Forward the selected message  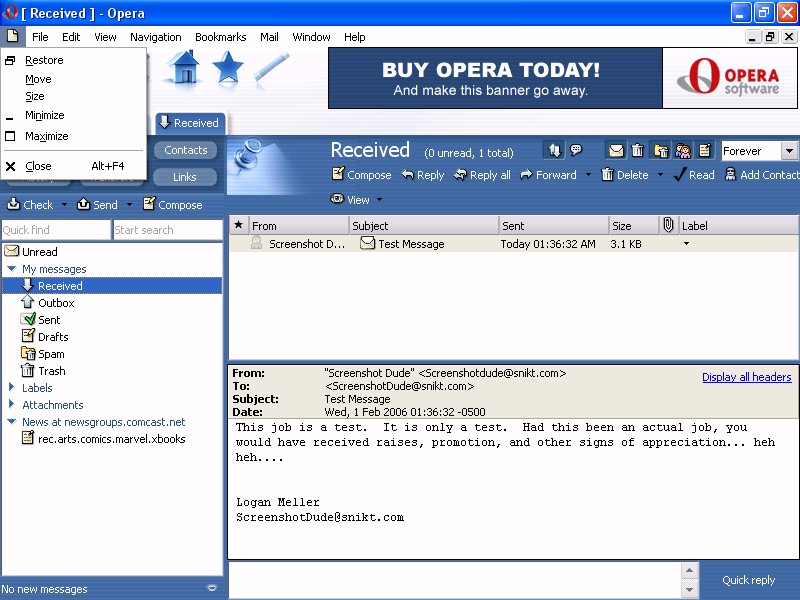coord(548,174)
